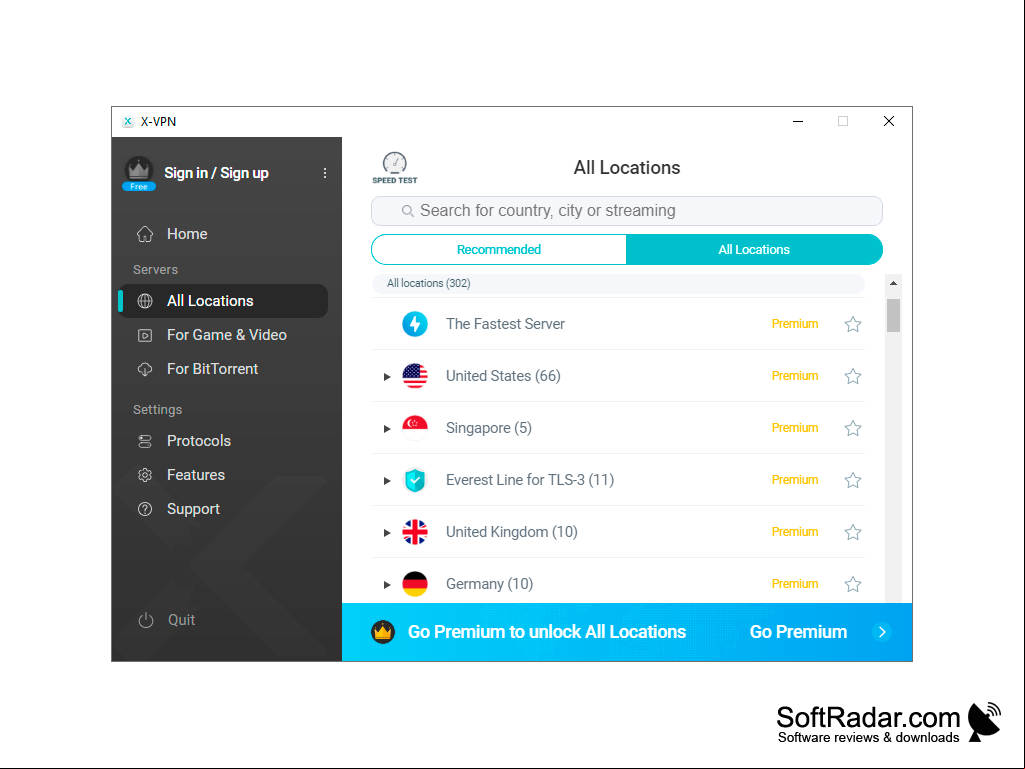Click the scrollbar up arrow

coord(893,283)
